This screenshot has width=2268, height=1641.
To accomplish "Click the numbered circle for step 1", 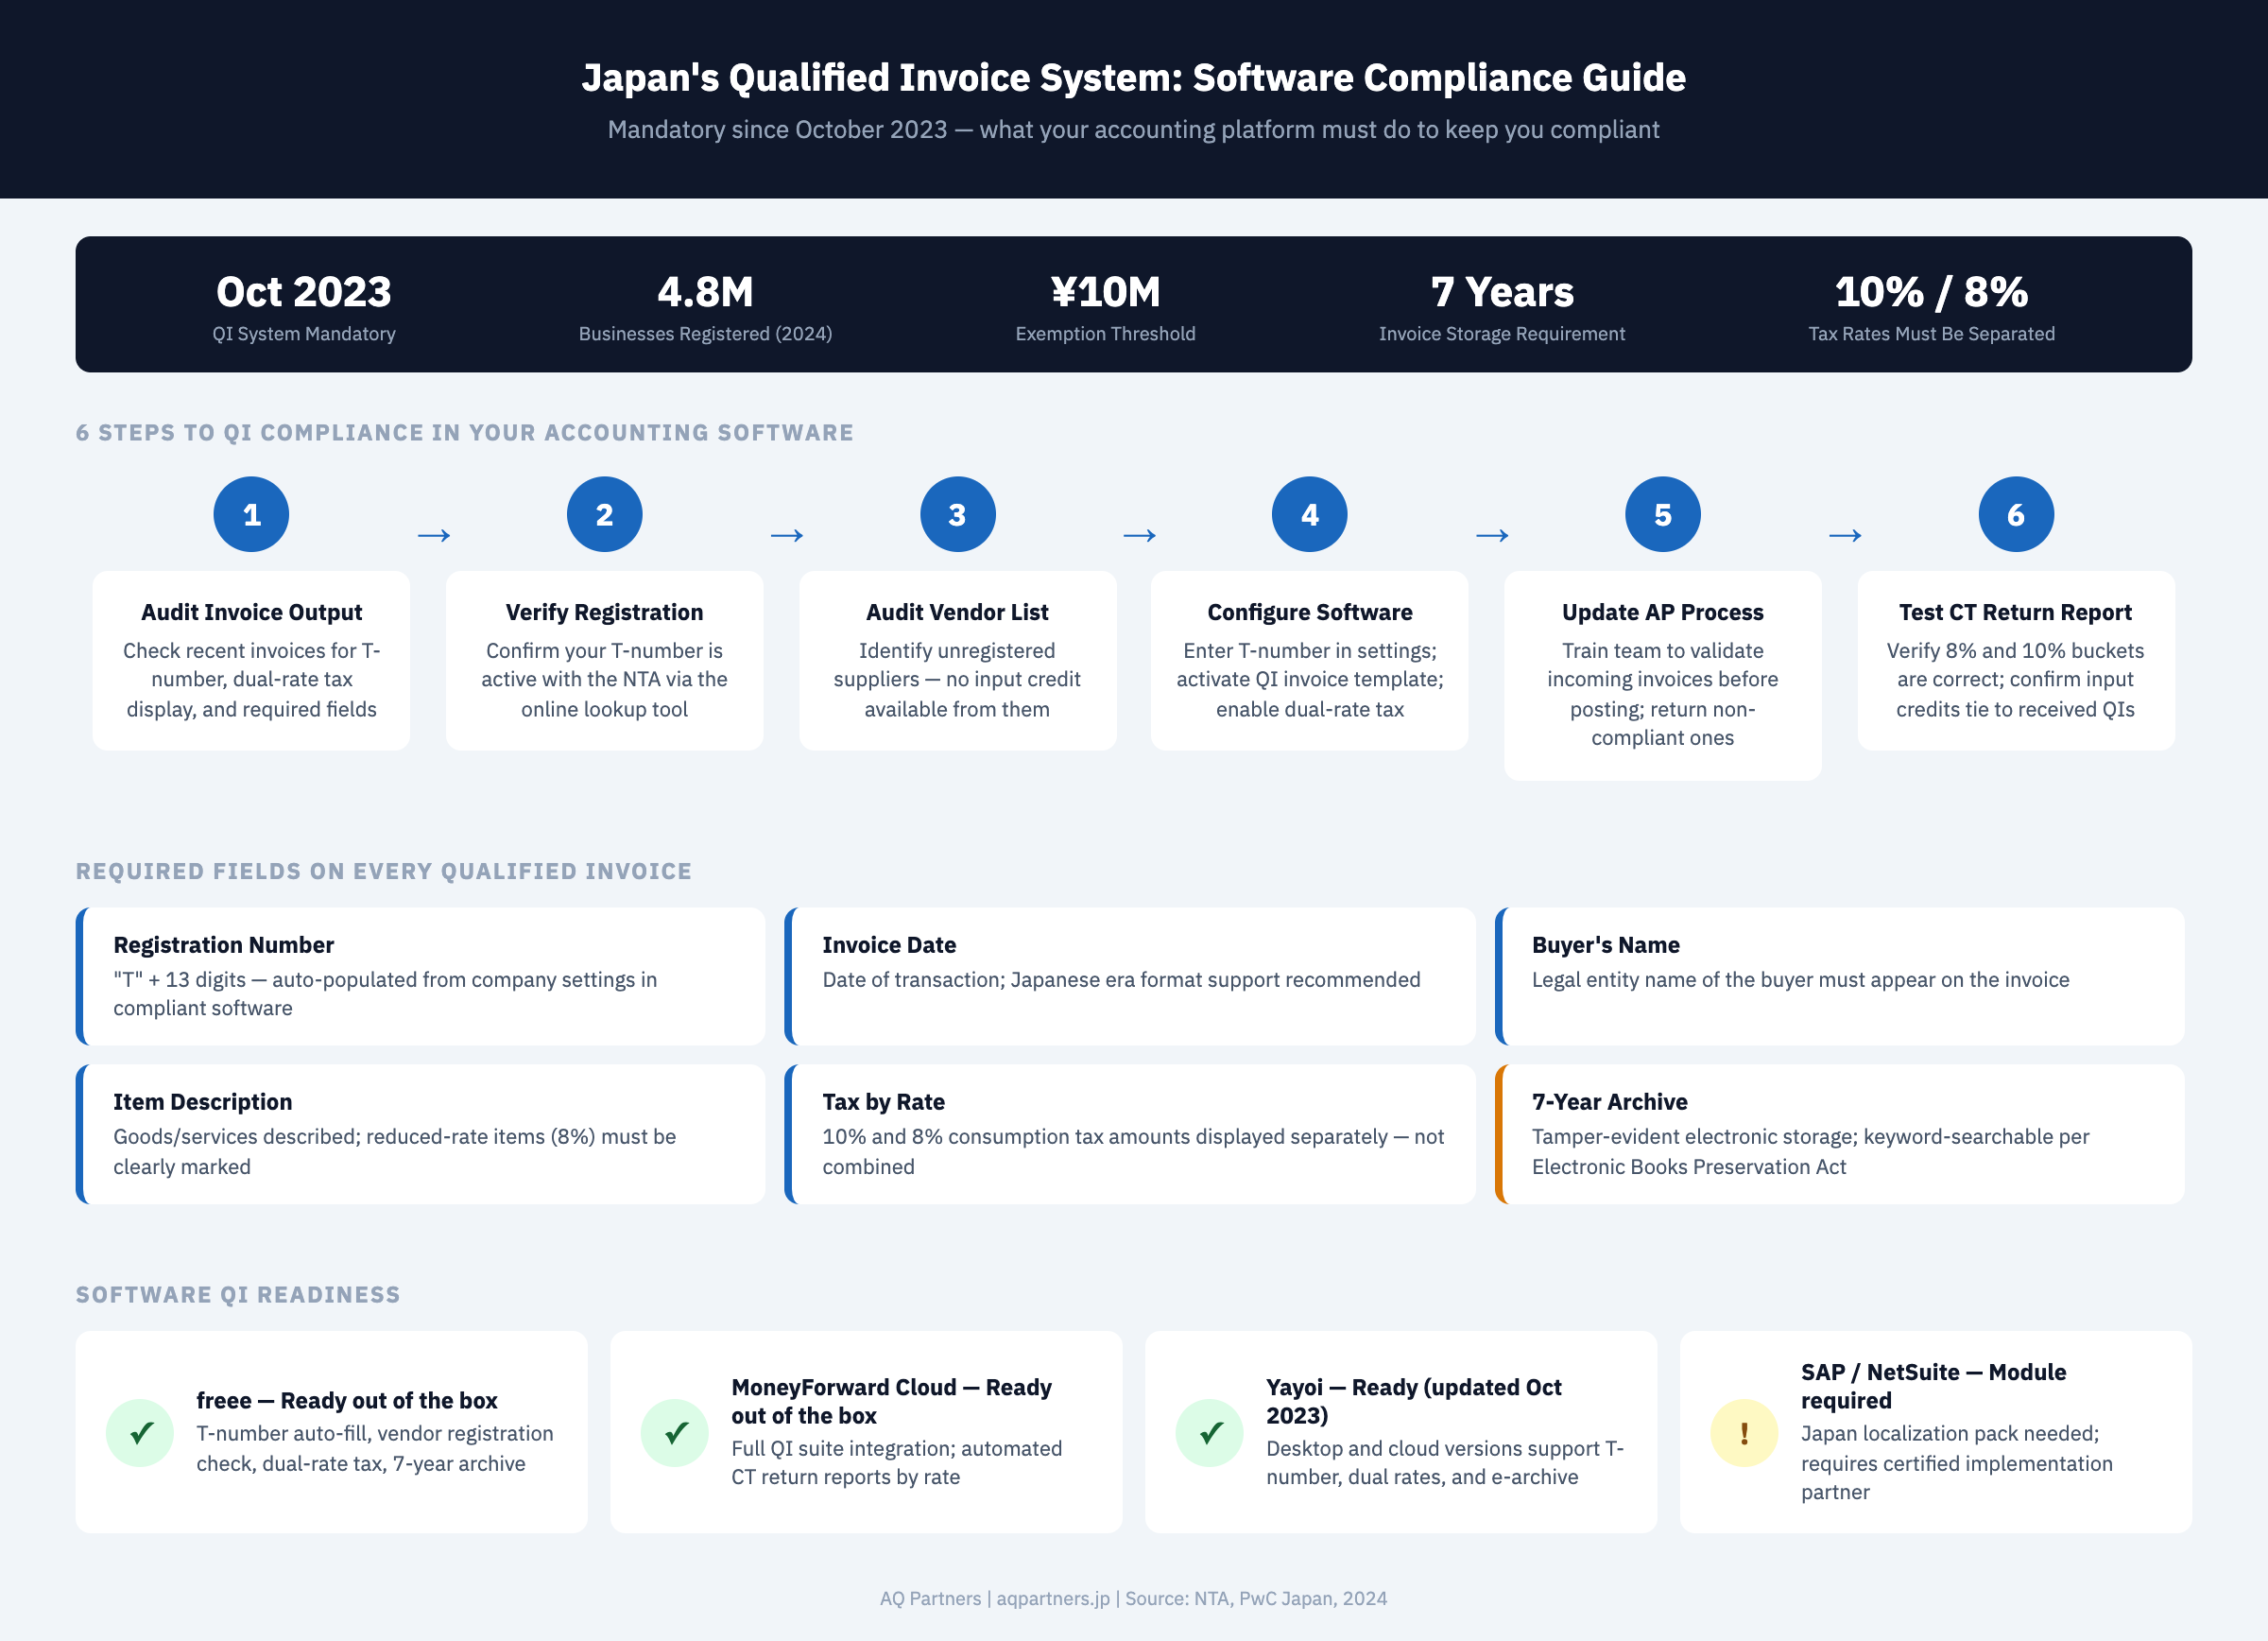I will point(251,514).
